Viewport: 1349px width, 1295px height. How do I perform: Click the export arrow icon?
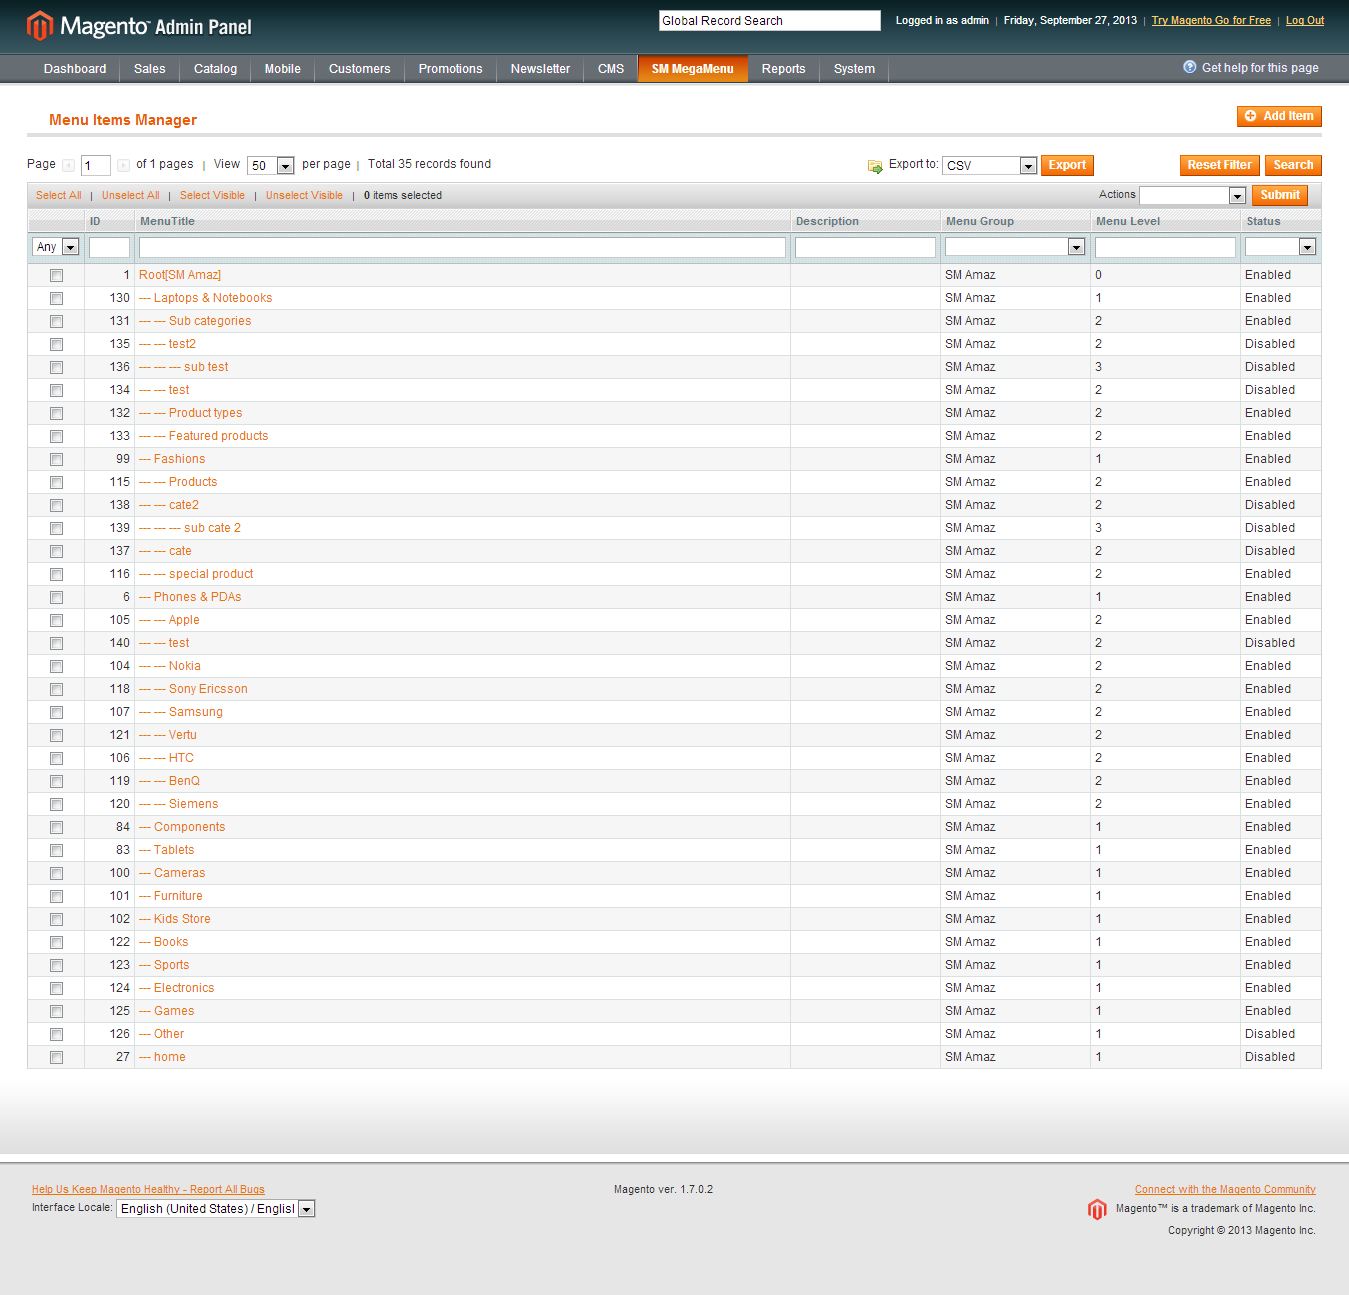click(x=875, y=166)
